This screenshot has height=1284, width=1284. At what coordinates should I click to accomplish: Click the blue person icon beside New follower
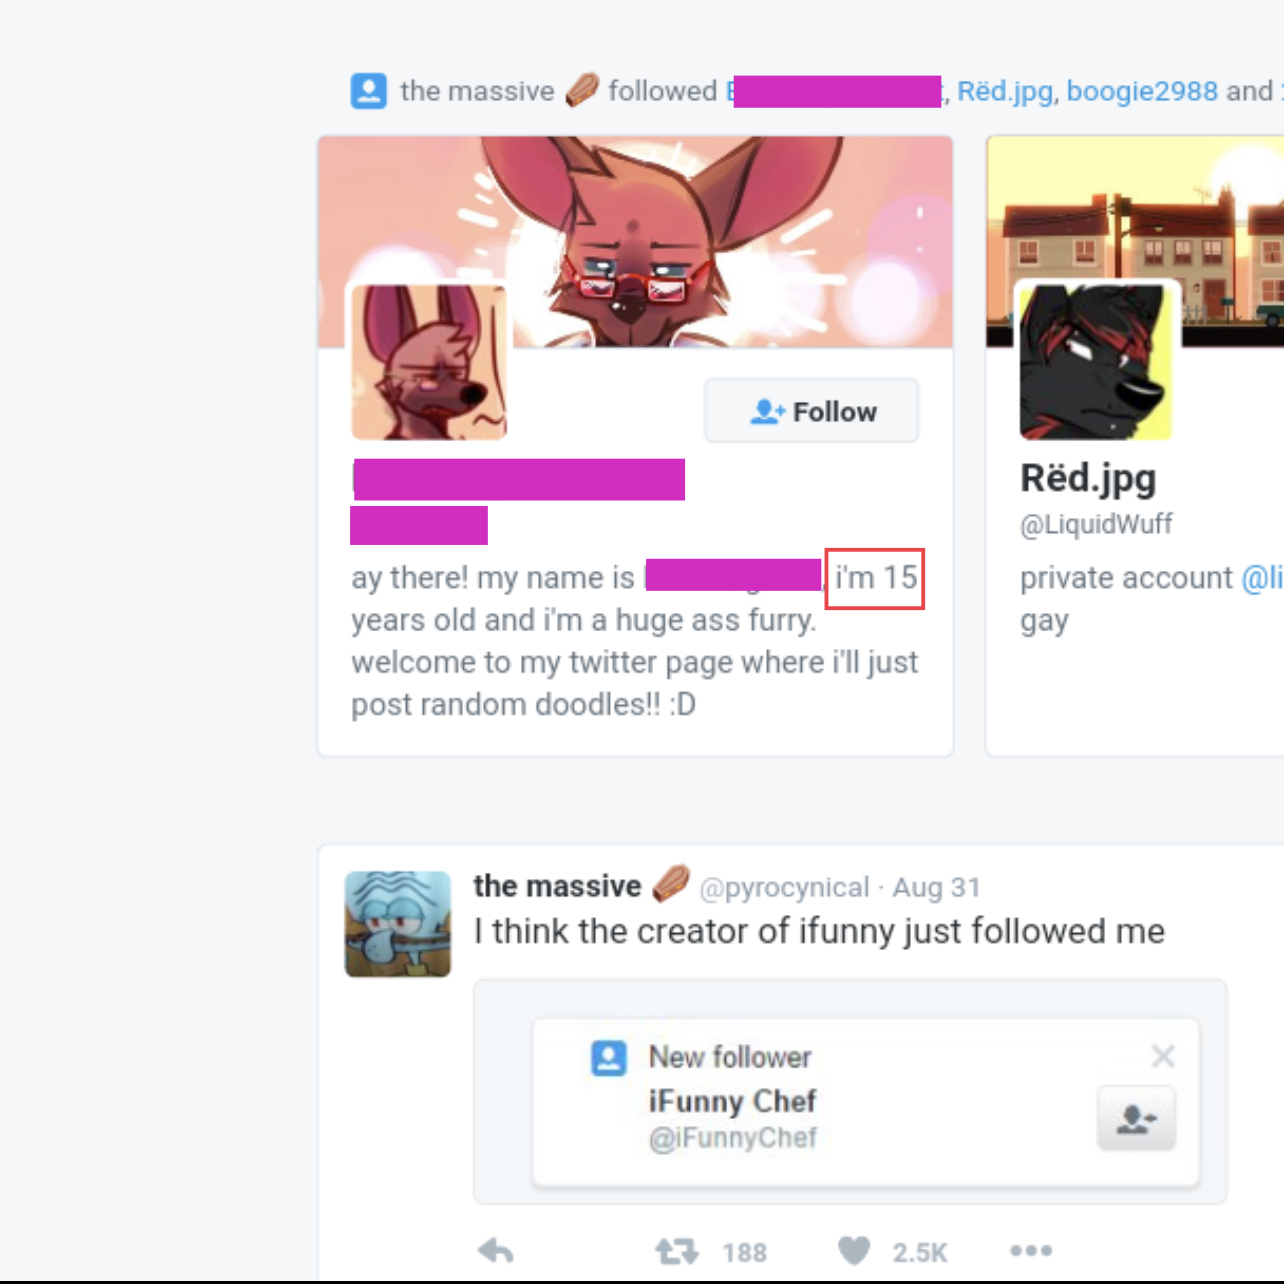[x=609, y=1057]
